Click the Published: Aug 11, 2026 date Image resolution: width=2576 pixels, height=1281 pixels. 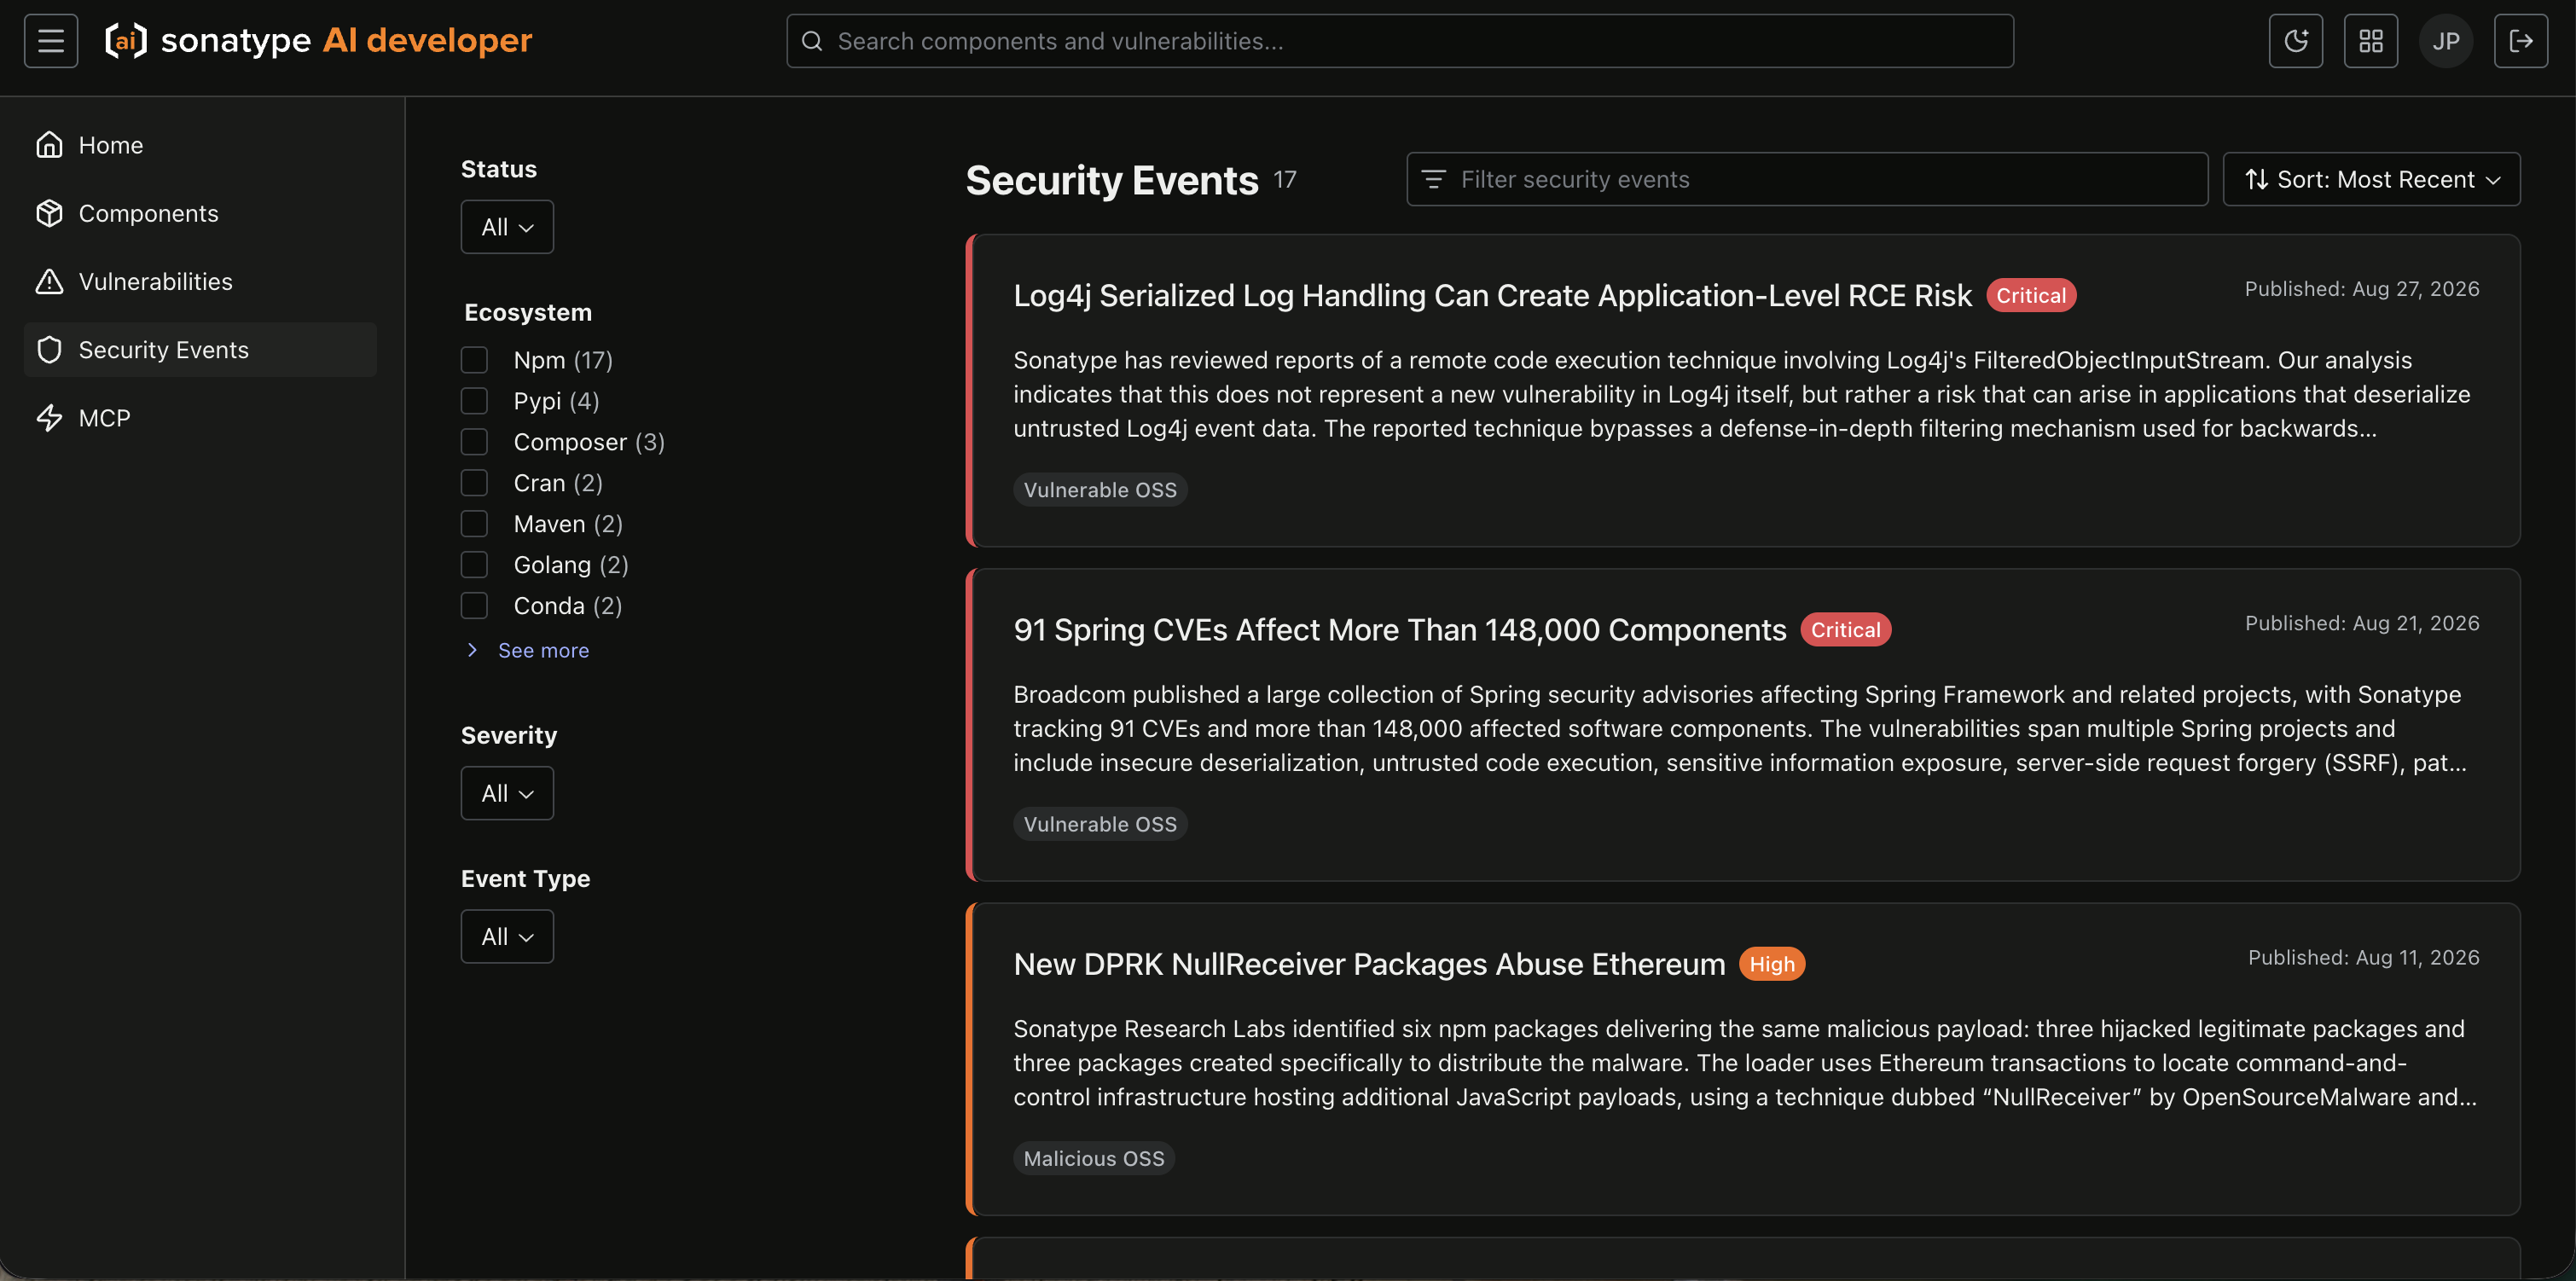(x=2364, y=956)
